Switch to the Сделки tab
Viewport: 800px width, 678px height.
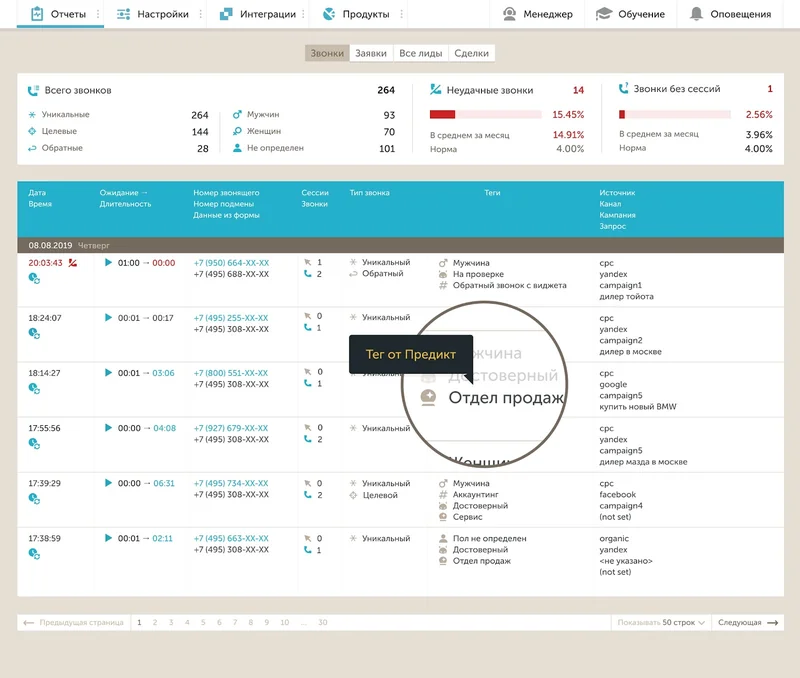point(471,53)
